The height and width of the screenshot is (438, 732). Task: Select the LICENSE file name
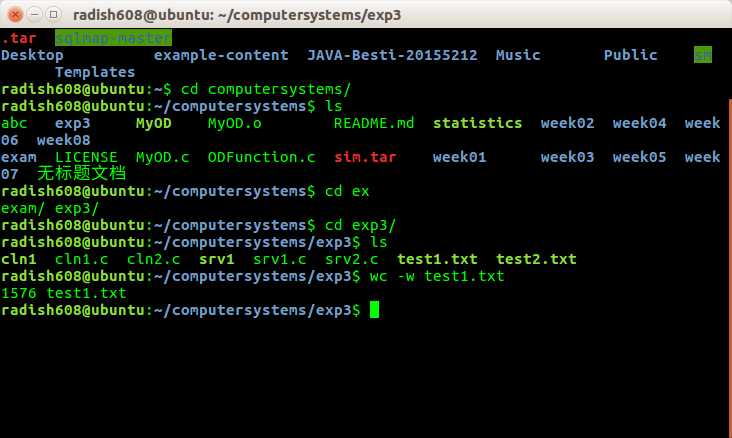click(x=86, y=157)
